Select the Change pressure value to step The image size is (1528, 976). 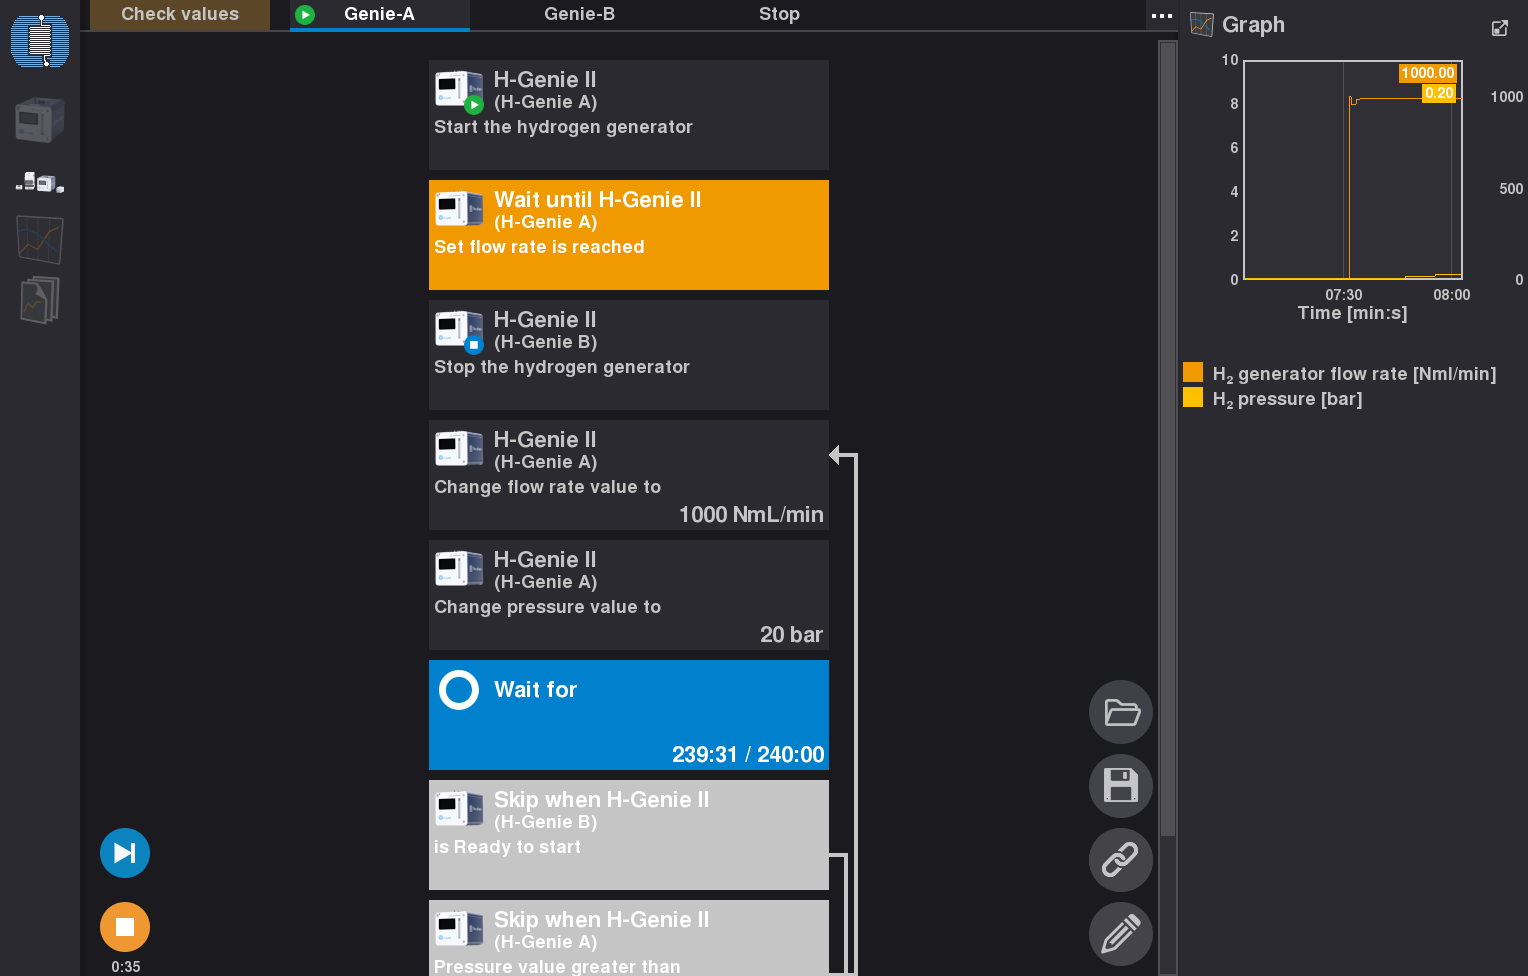629,595
